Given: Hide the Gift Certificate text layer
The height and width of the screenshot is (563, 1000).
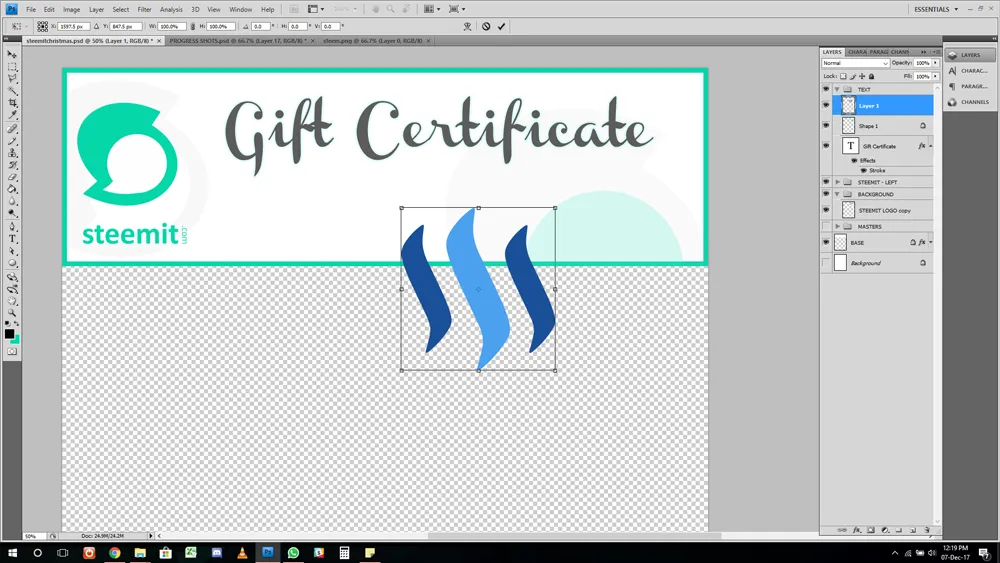Looking at the screenshot, I should click(826, 146).
